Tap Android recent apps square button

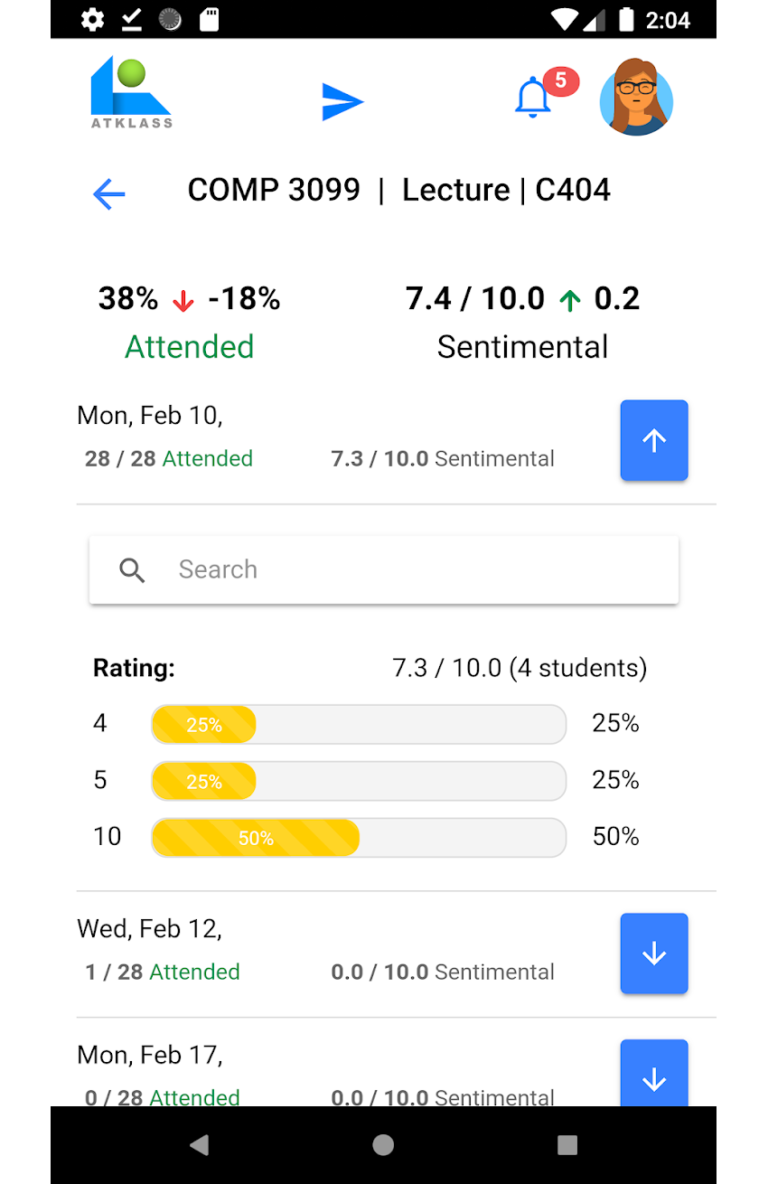click(567, 1145)
